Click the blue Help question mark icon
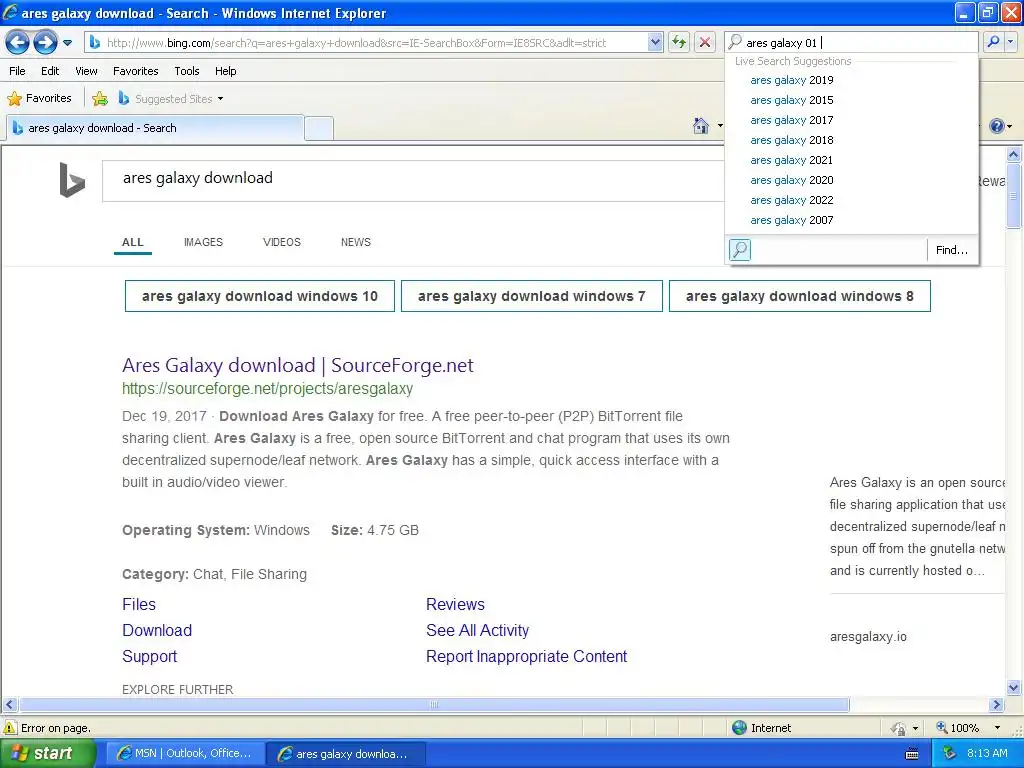This screenshot has width=1024, height=768. [x=997, y=125]
